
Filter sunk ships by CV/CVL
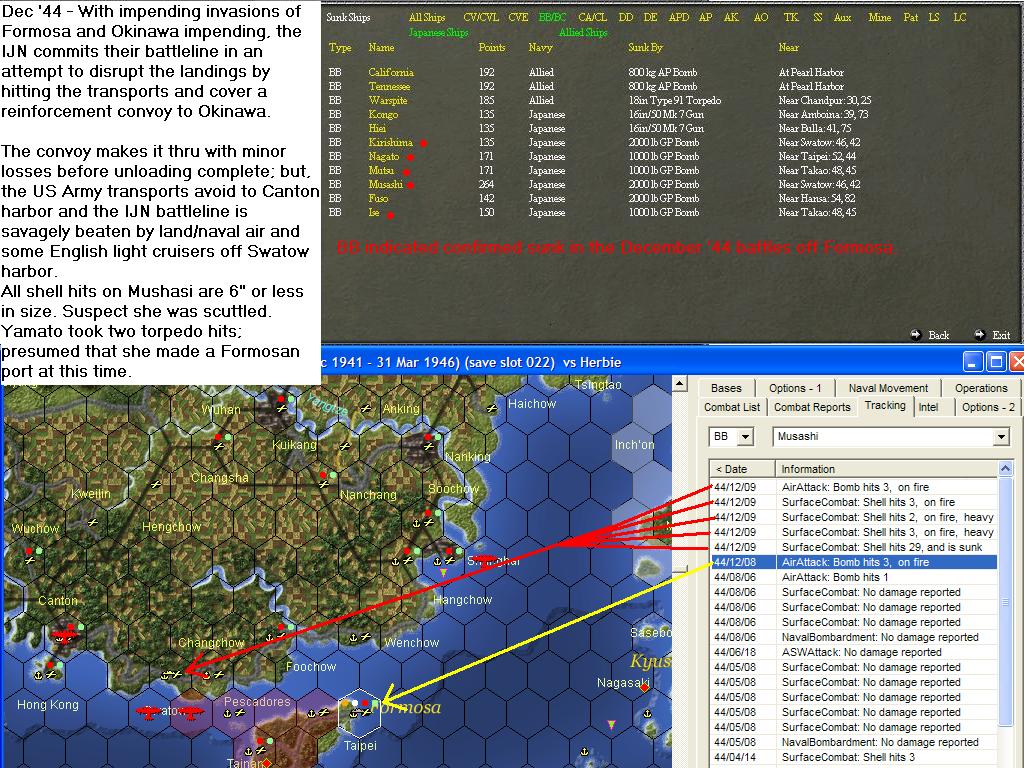(x=481, y=18)
